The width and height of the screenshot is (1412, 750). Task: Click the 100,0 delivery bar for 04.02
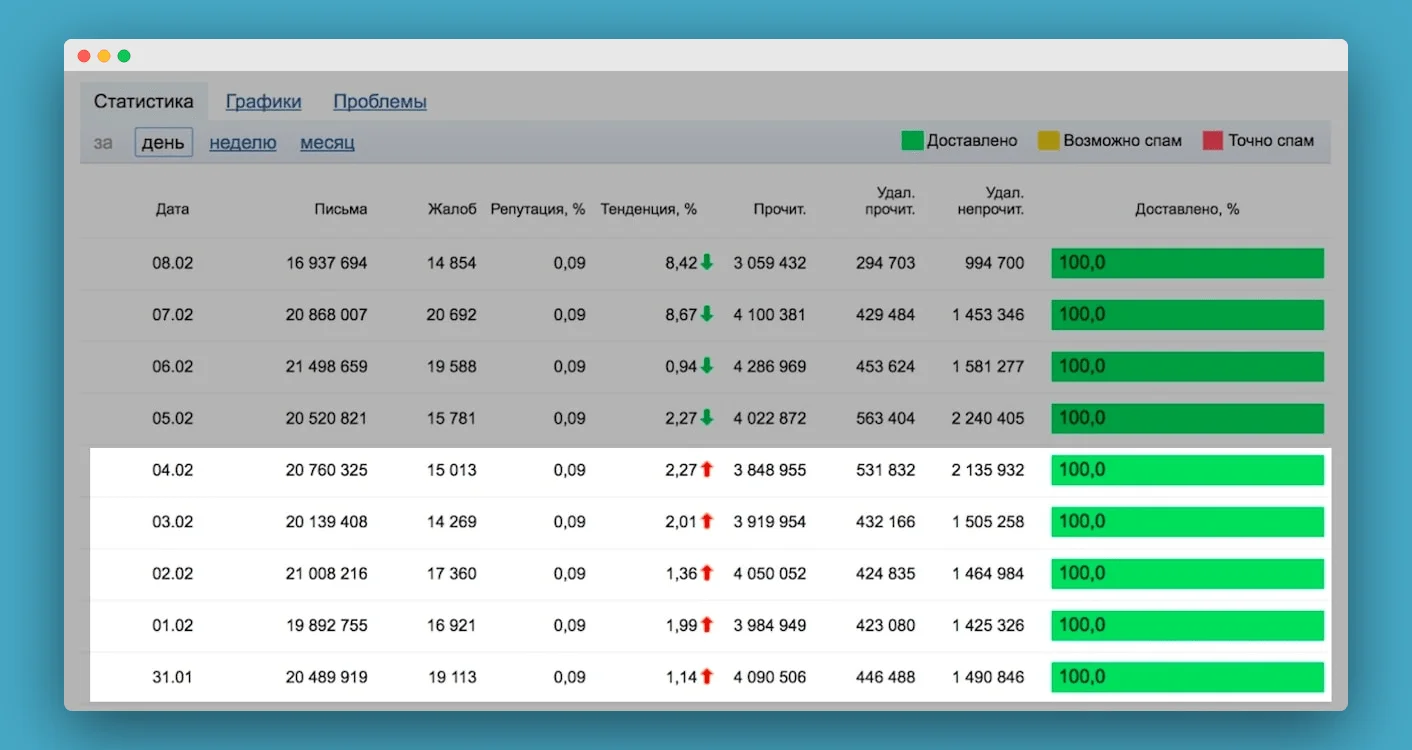point(1187,469)
